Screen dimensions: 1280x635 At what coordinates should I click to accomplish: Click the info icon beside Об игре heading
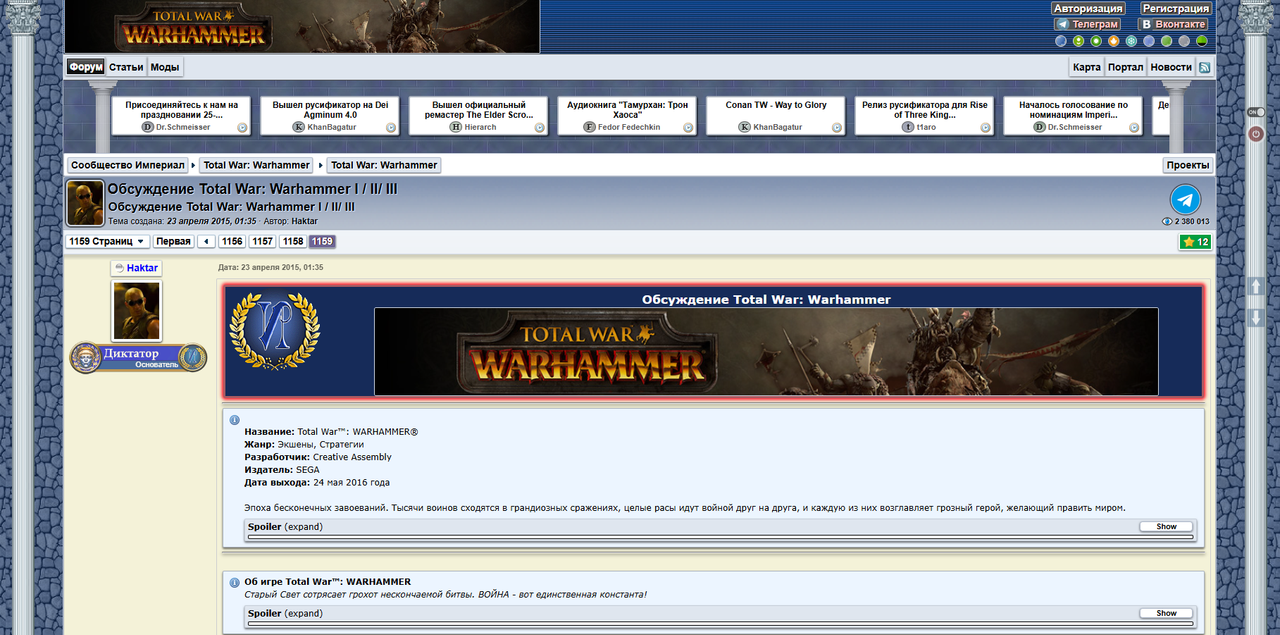point(234,582)
